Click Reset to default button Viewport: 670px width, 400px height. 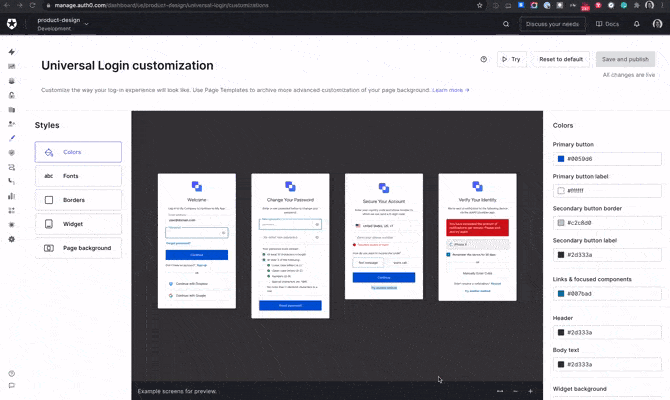click(x=561, y=59)
